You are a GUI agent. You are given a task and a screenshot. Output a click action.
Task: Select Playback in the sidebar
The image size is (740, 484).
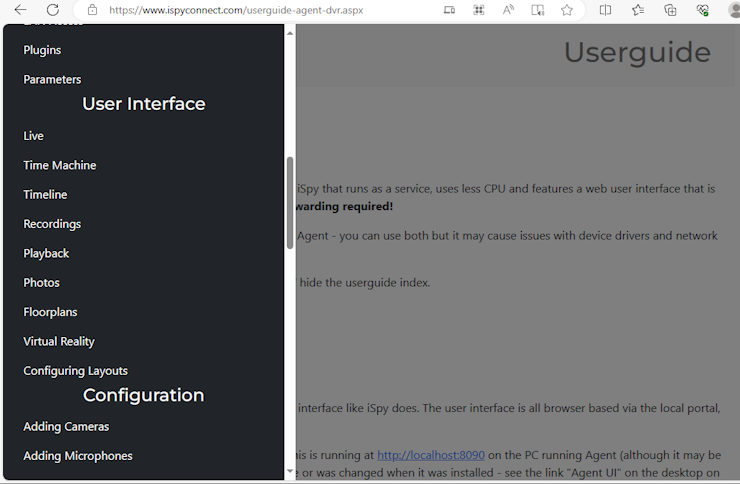46,253
